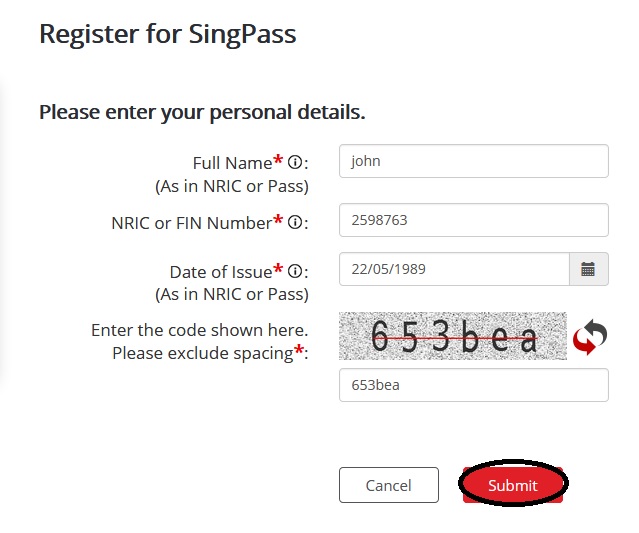Screen dimensions: 639x533
Task: Click the 'As in NRIC or Pass' note under Full Name
Action: coord(231,186)
